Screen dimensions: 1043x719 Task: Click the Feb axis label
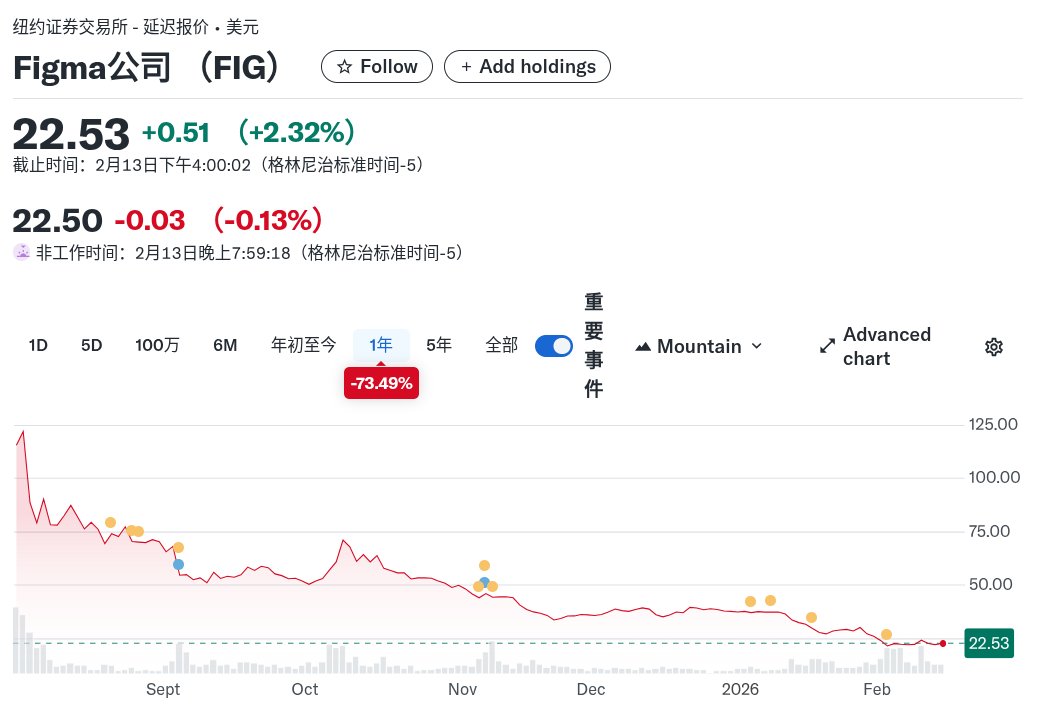tap(877, 689)
